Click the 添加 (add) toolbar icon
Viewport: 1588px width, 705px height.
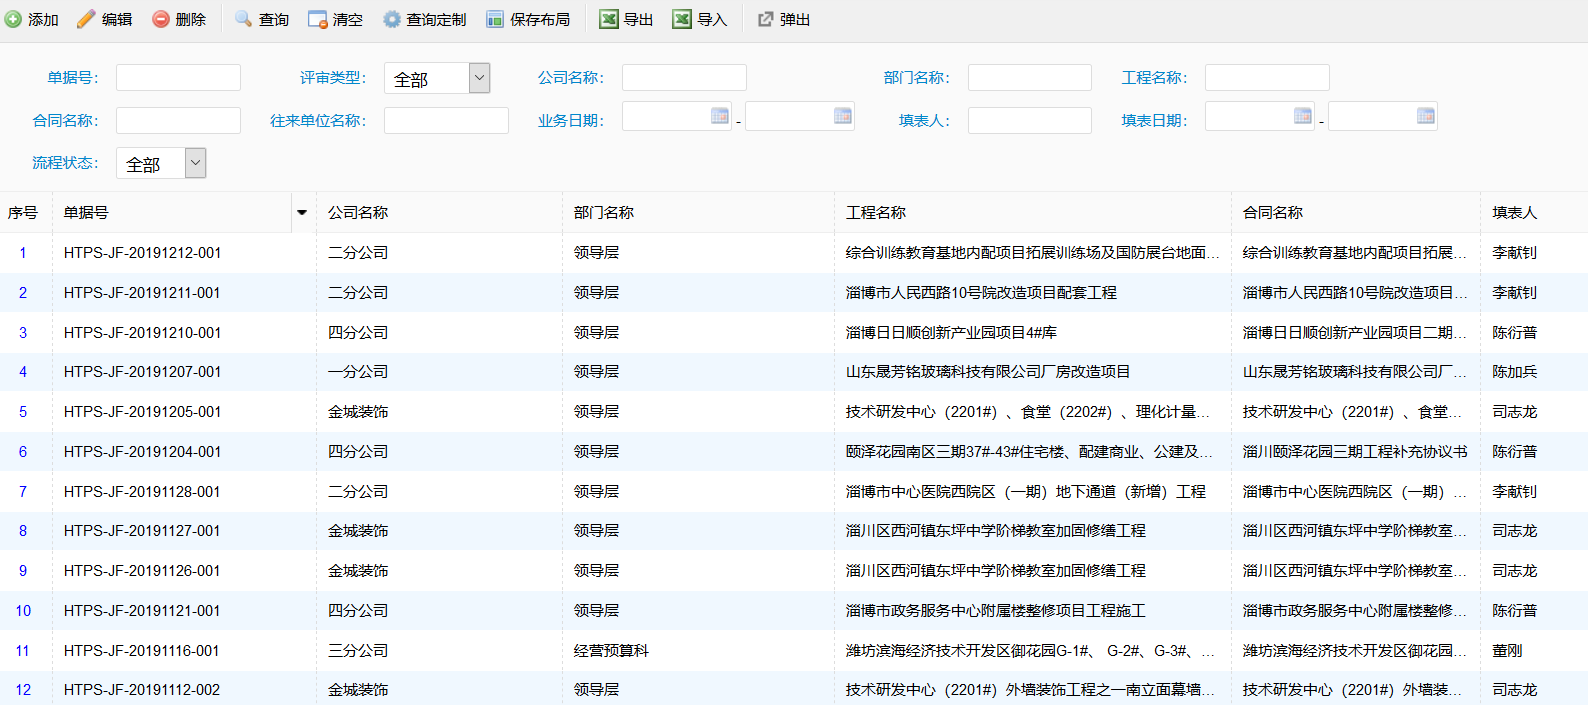point(13,19)
